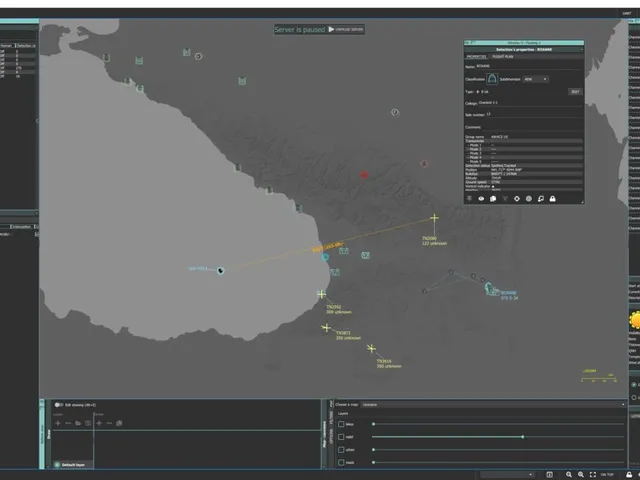Click the round disc icon in properties toolbar
Screen dimensions: 640x480
pos(529,199)
